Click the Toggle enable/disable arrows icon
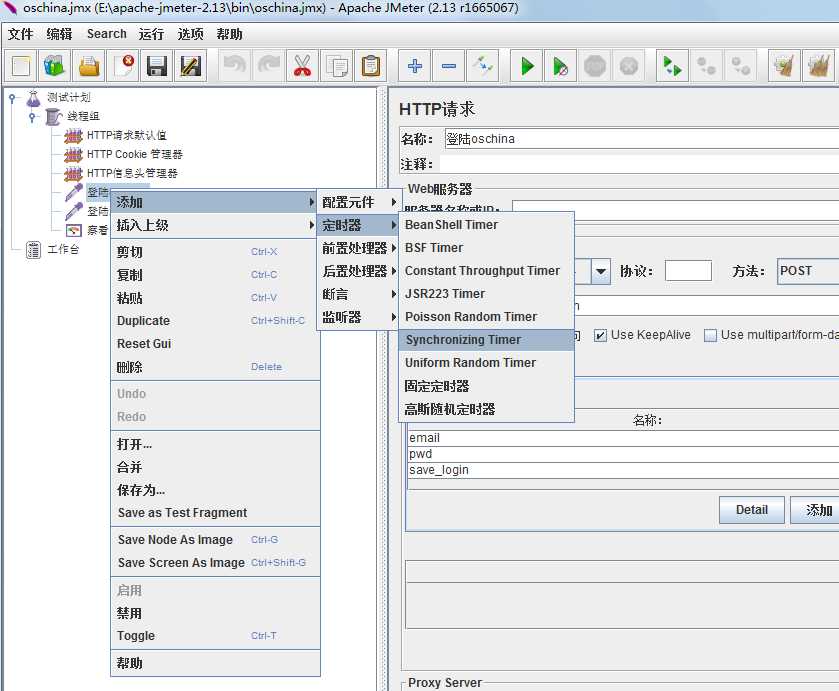839x691 pixels. coord(483,66)
